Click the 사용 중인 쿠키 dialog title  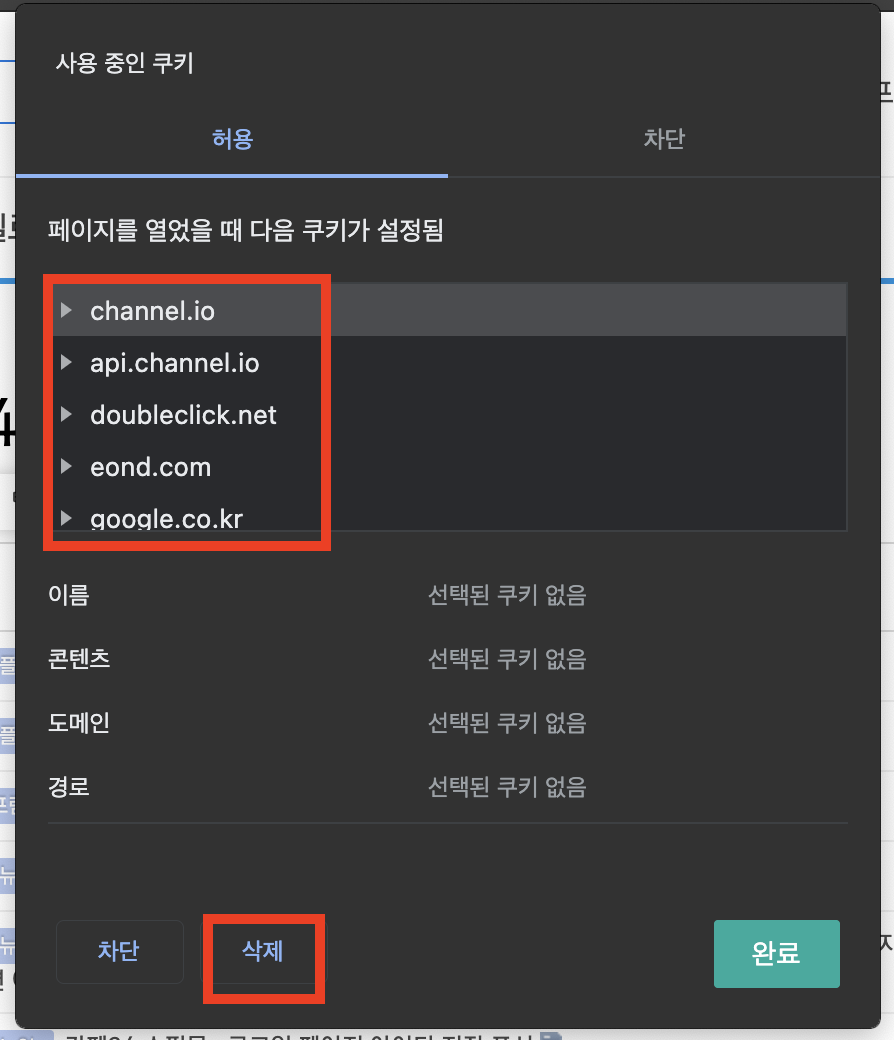(124, 62)
